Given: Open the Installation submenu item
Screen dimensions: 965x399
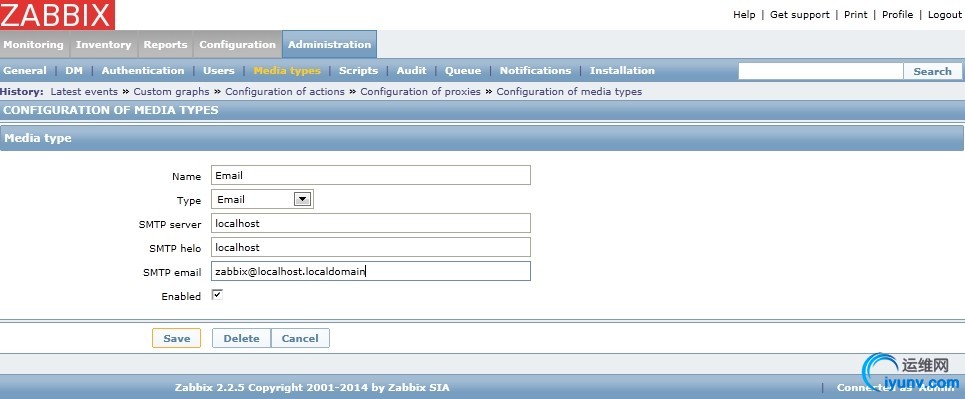Looking at the screenshot, I should (622, 71).
